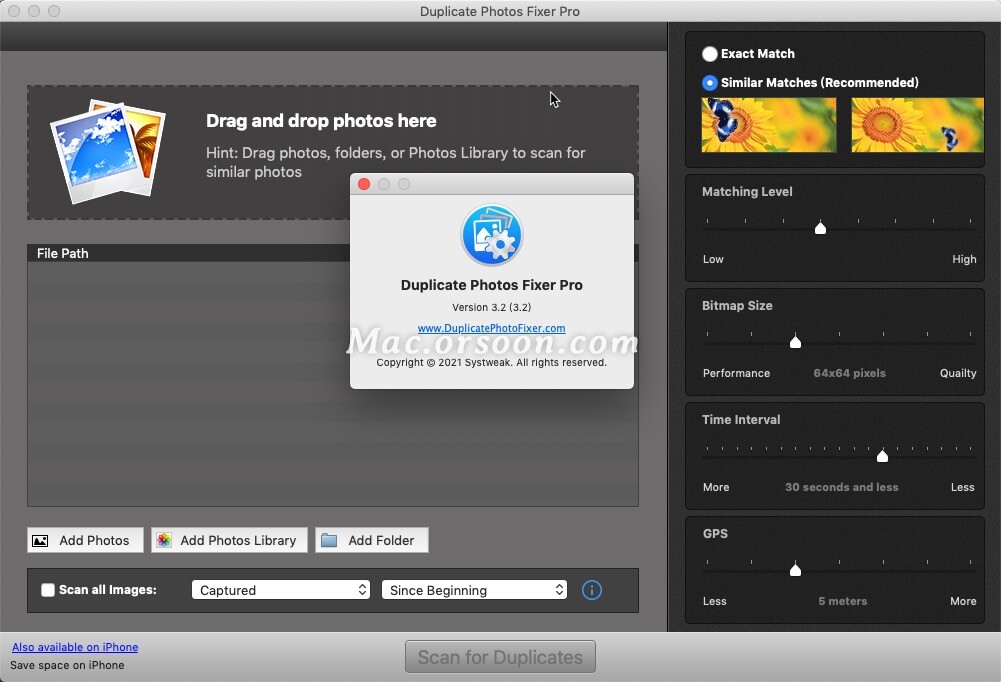The image size is (1001, 682).
Task: Click the High label under Matching Level
Action: pos(964,259)
